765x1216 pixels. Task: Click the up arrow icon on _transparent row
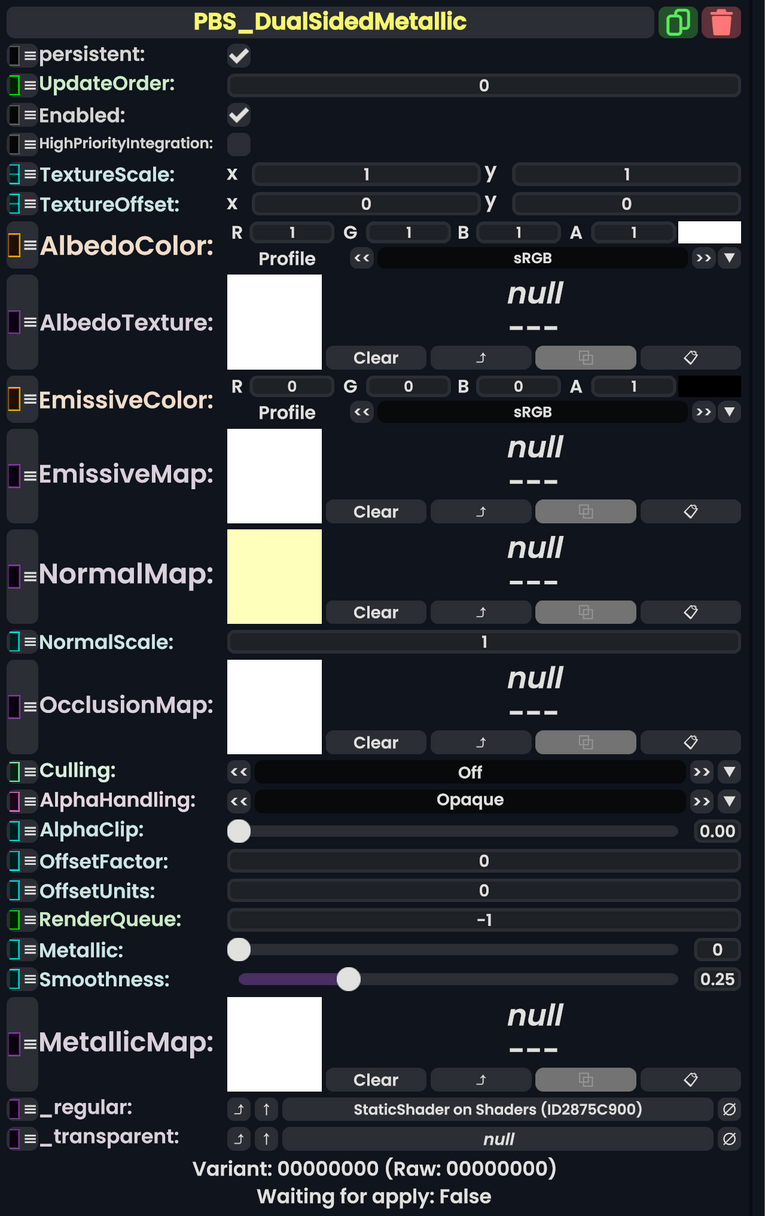(266, 1139)
